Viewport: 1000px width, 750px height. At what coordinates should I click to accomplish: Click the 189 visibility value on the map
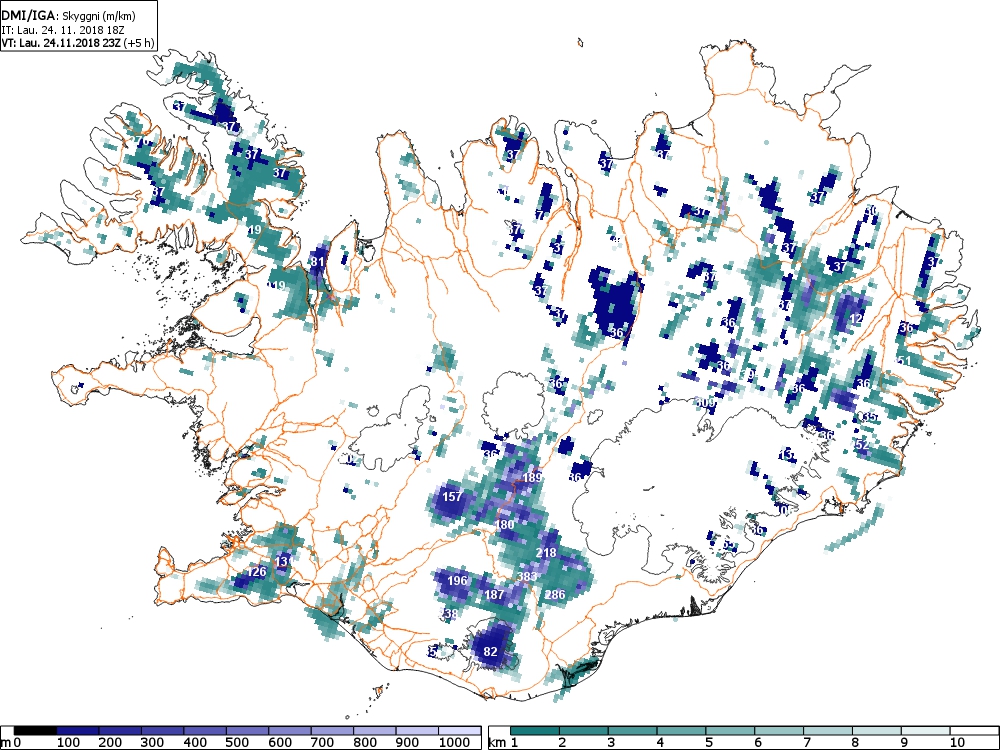532,478
